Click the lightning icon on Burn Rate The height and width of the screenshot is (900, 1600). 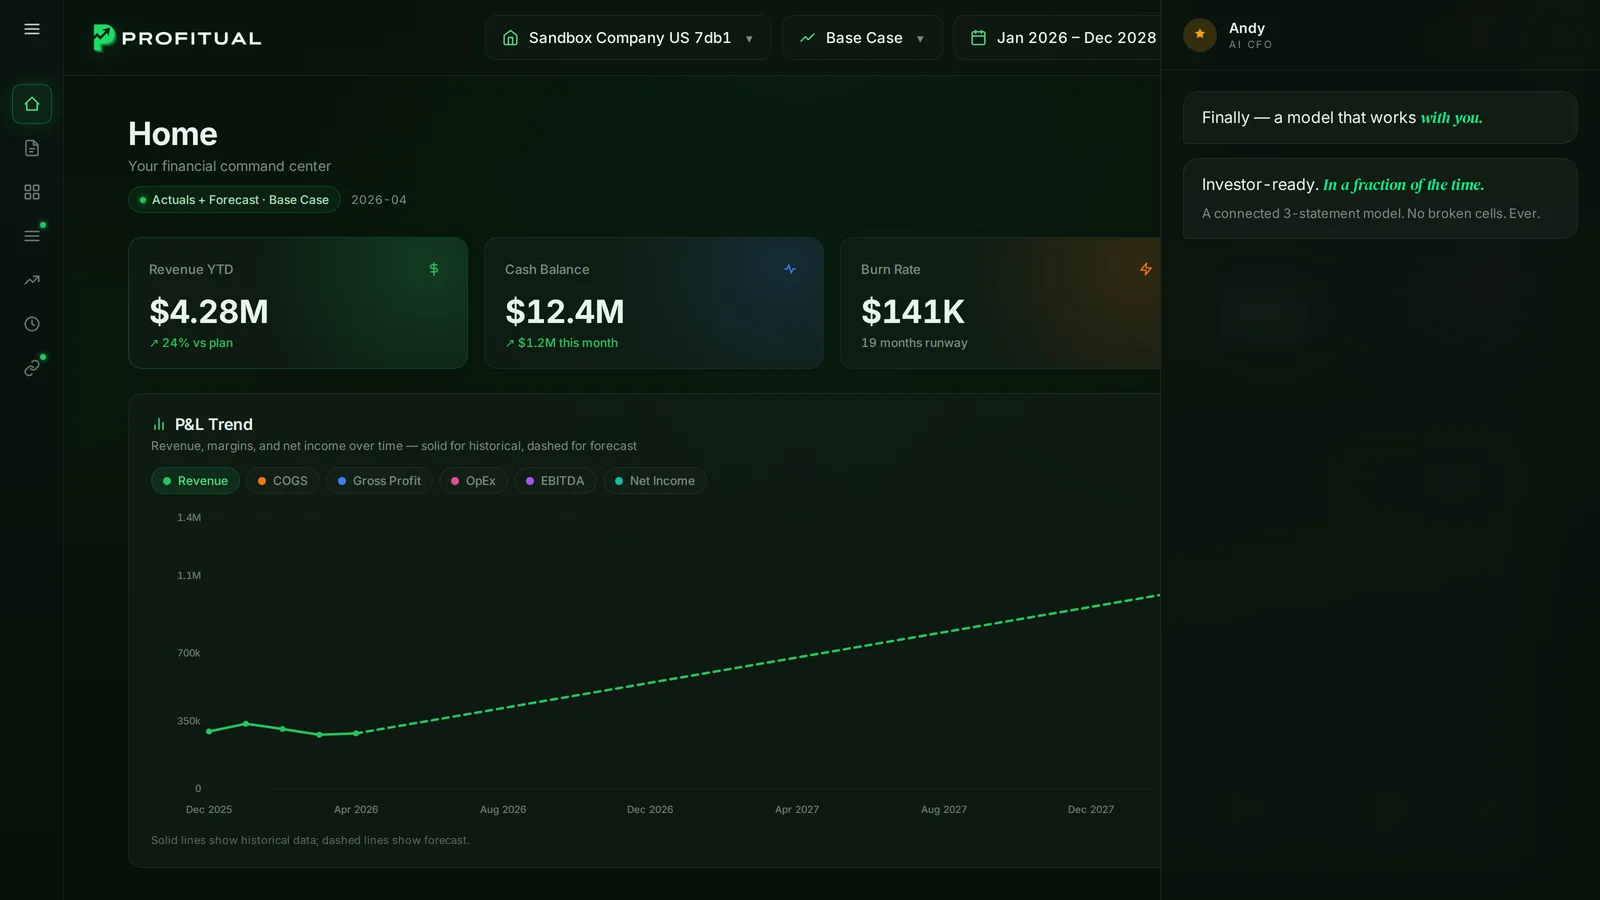tap(1146, 269)
